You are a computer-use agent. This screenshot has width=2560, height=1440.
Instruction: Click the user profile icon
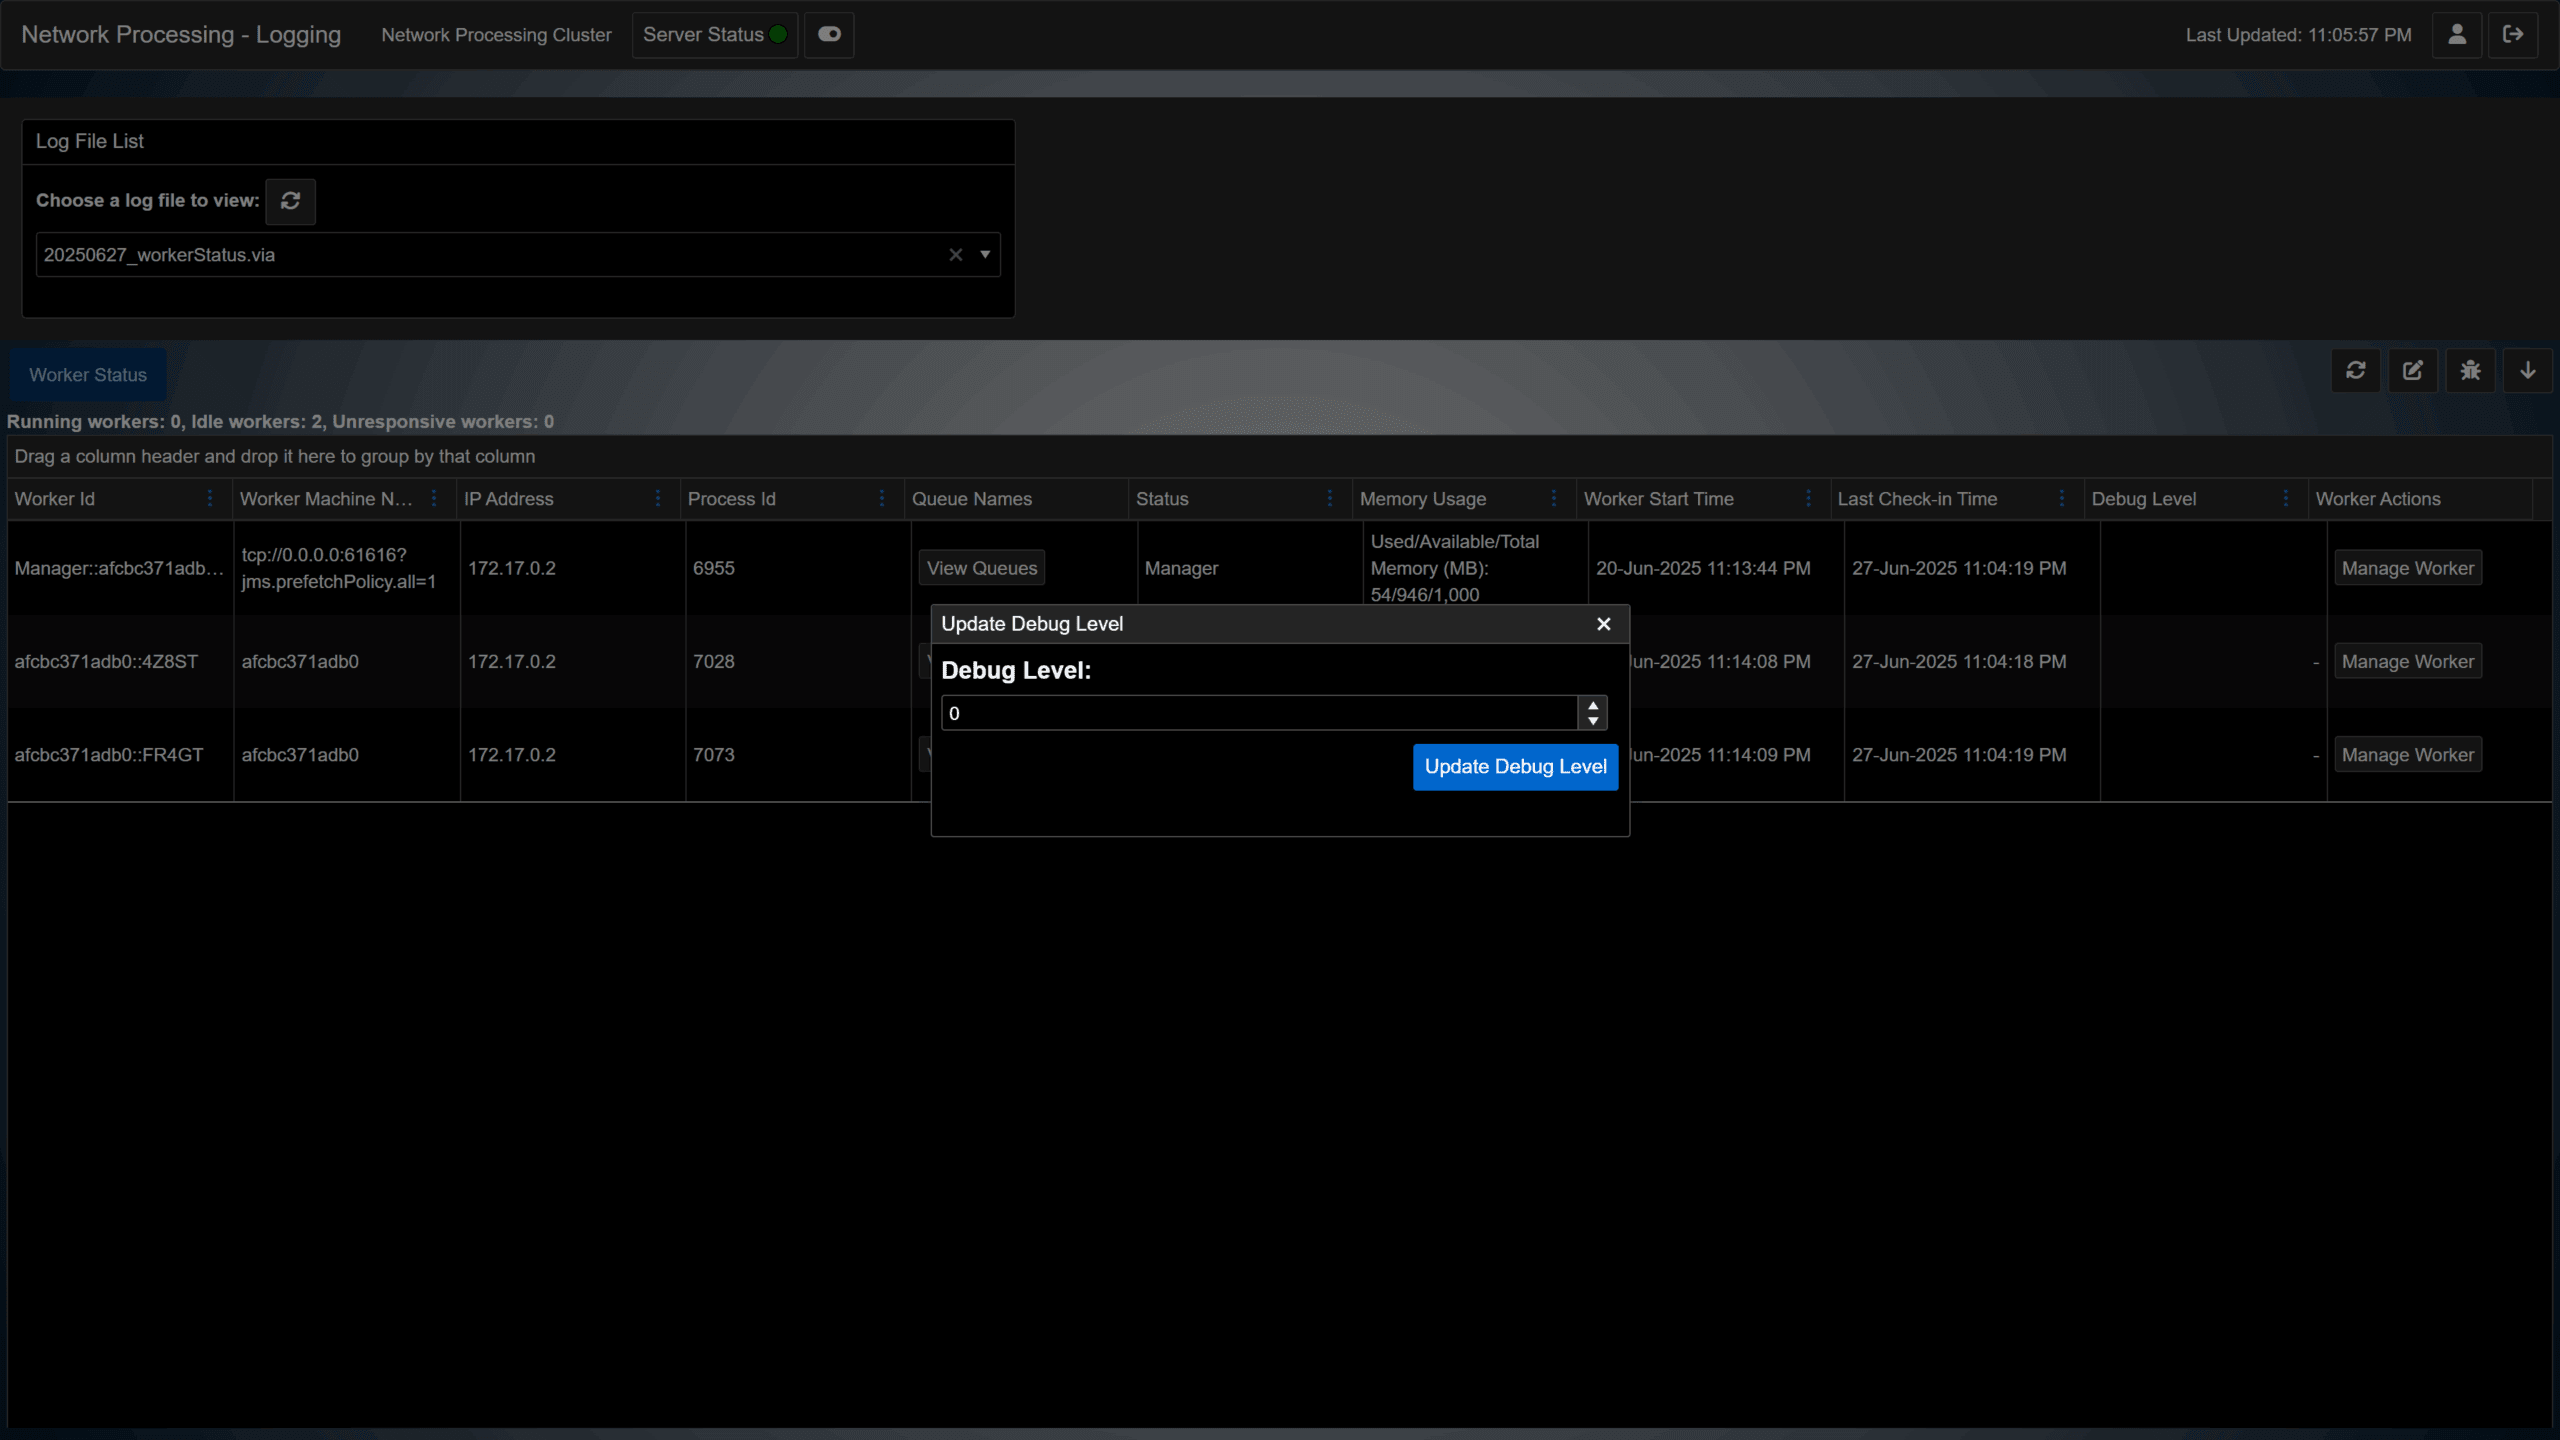2457,34
